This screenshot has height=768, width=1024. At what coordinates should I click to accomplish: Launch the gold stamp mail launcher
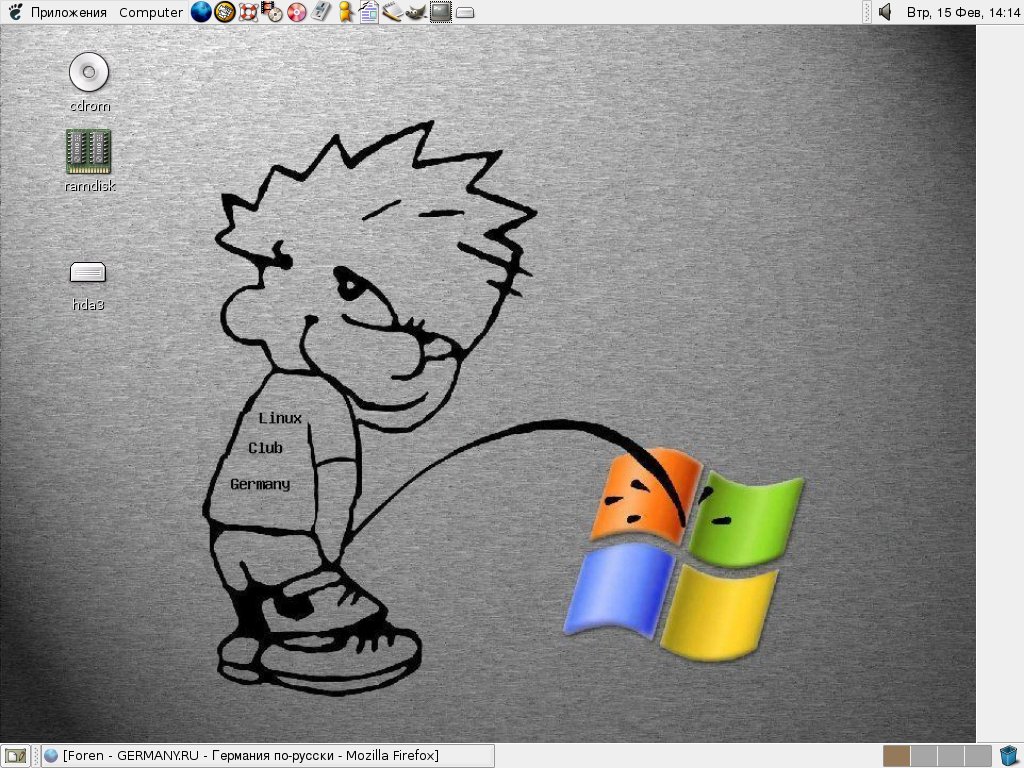(225, 12)
